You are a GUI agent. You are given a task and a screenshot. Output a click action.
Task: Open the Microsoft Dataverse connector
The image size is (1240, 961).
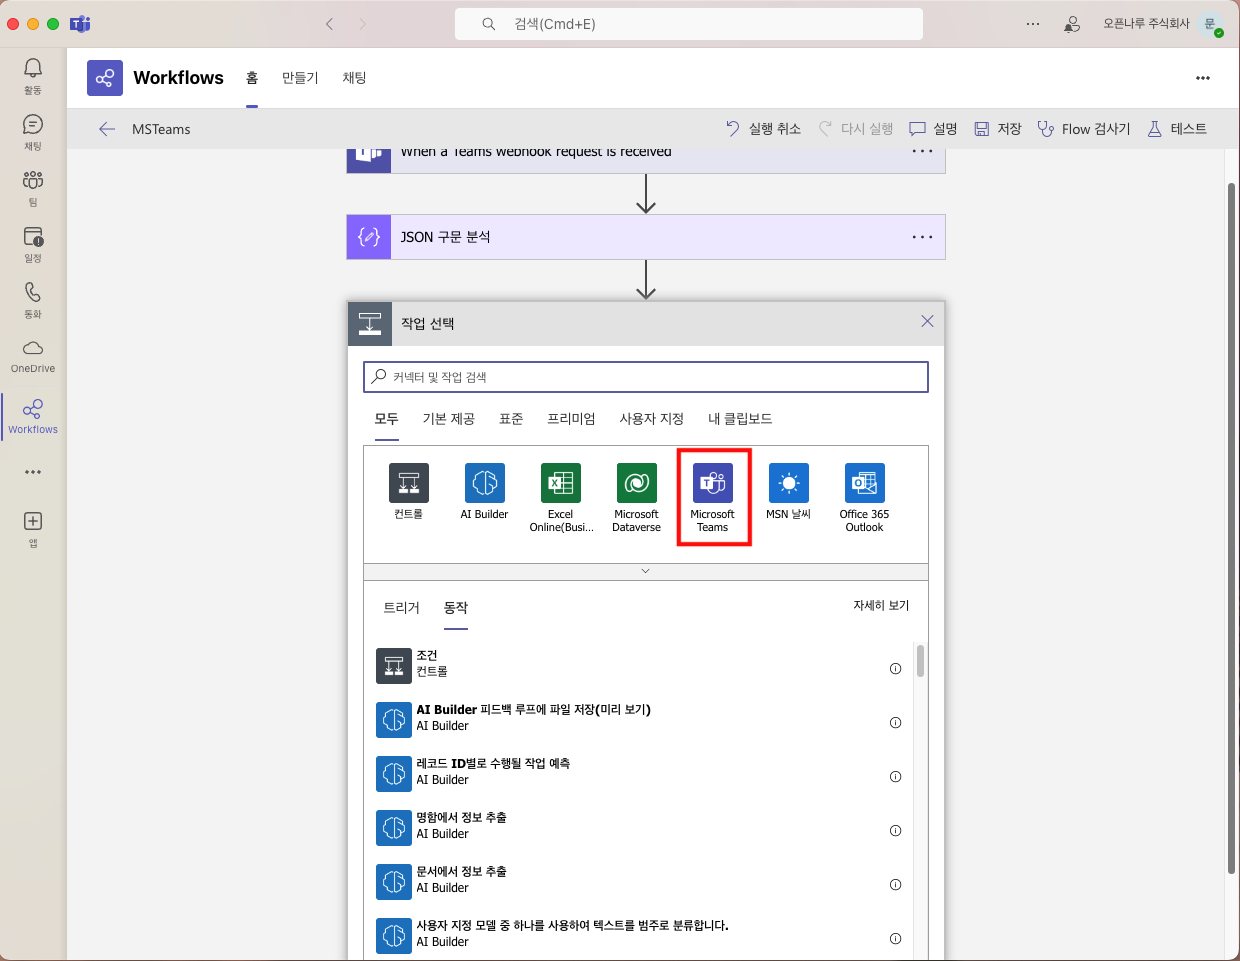tap(636, 484)
